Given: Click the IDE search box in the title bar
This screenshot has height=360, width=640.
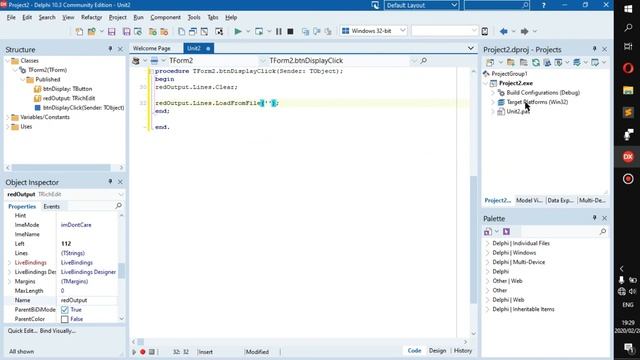Looking at the screenshot, I should pyautogui.click(x=497, y=5).
